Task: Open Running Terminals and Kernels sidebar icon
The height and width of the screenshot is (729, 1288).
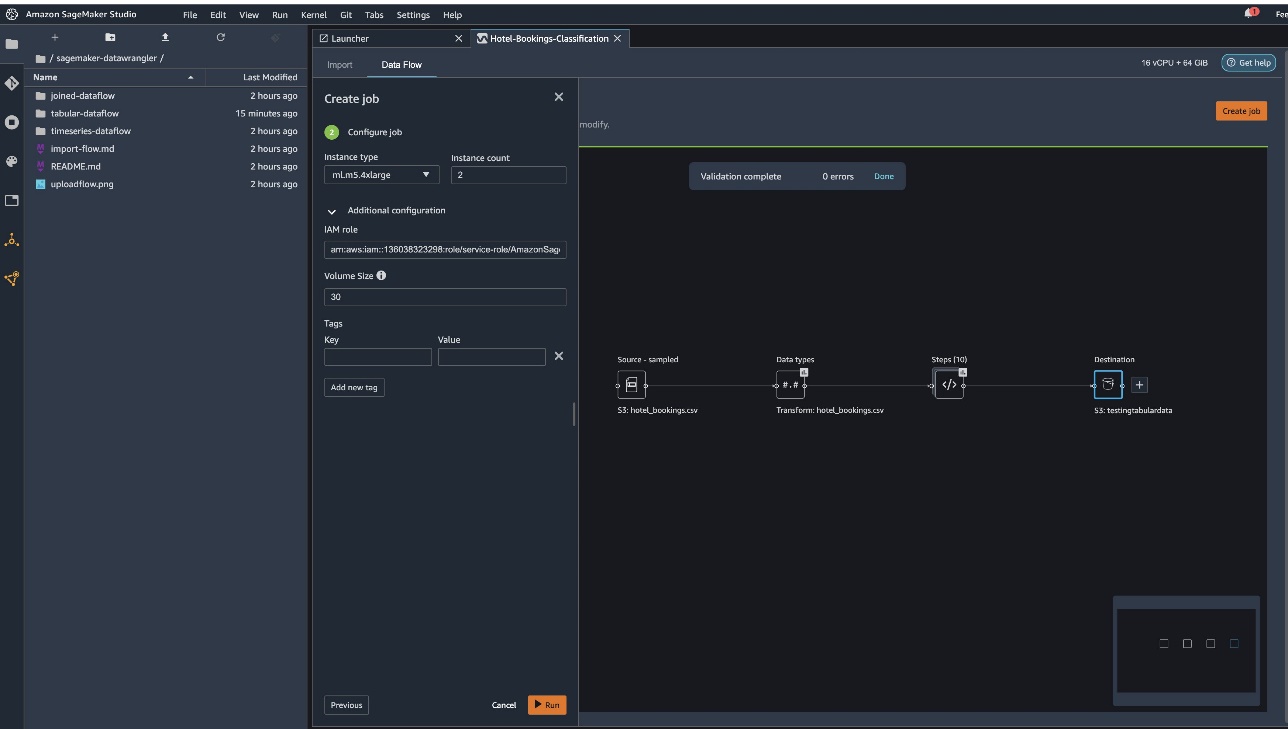Action: (12, 122)
